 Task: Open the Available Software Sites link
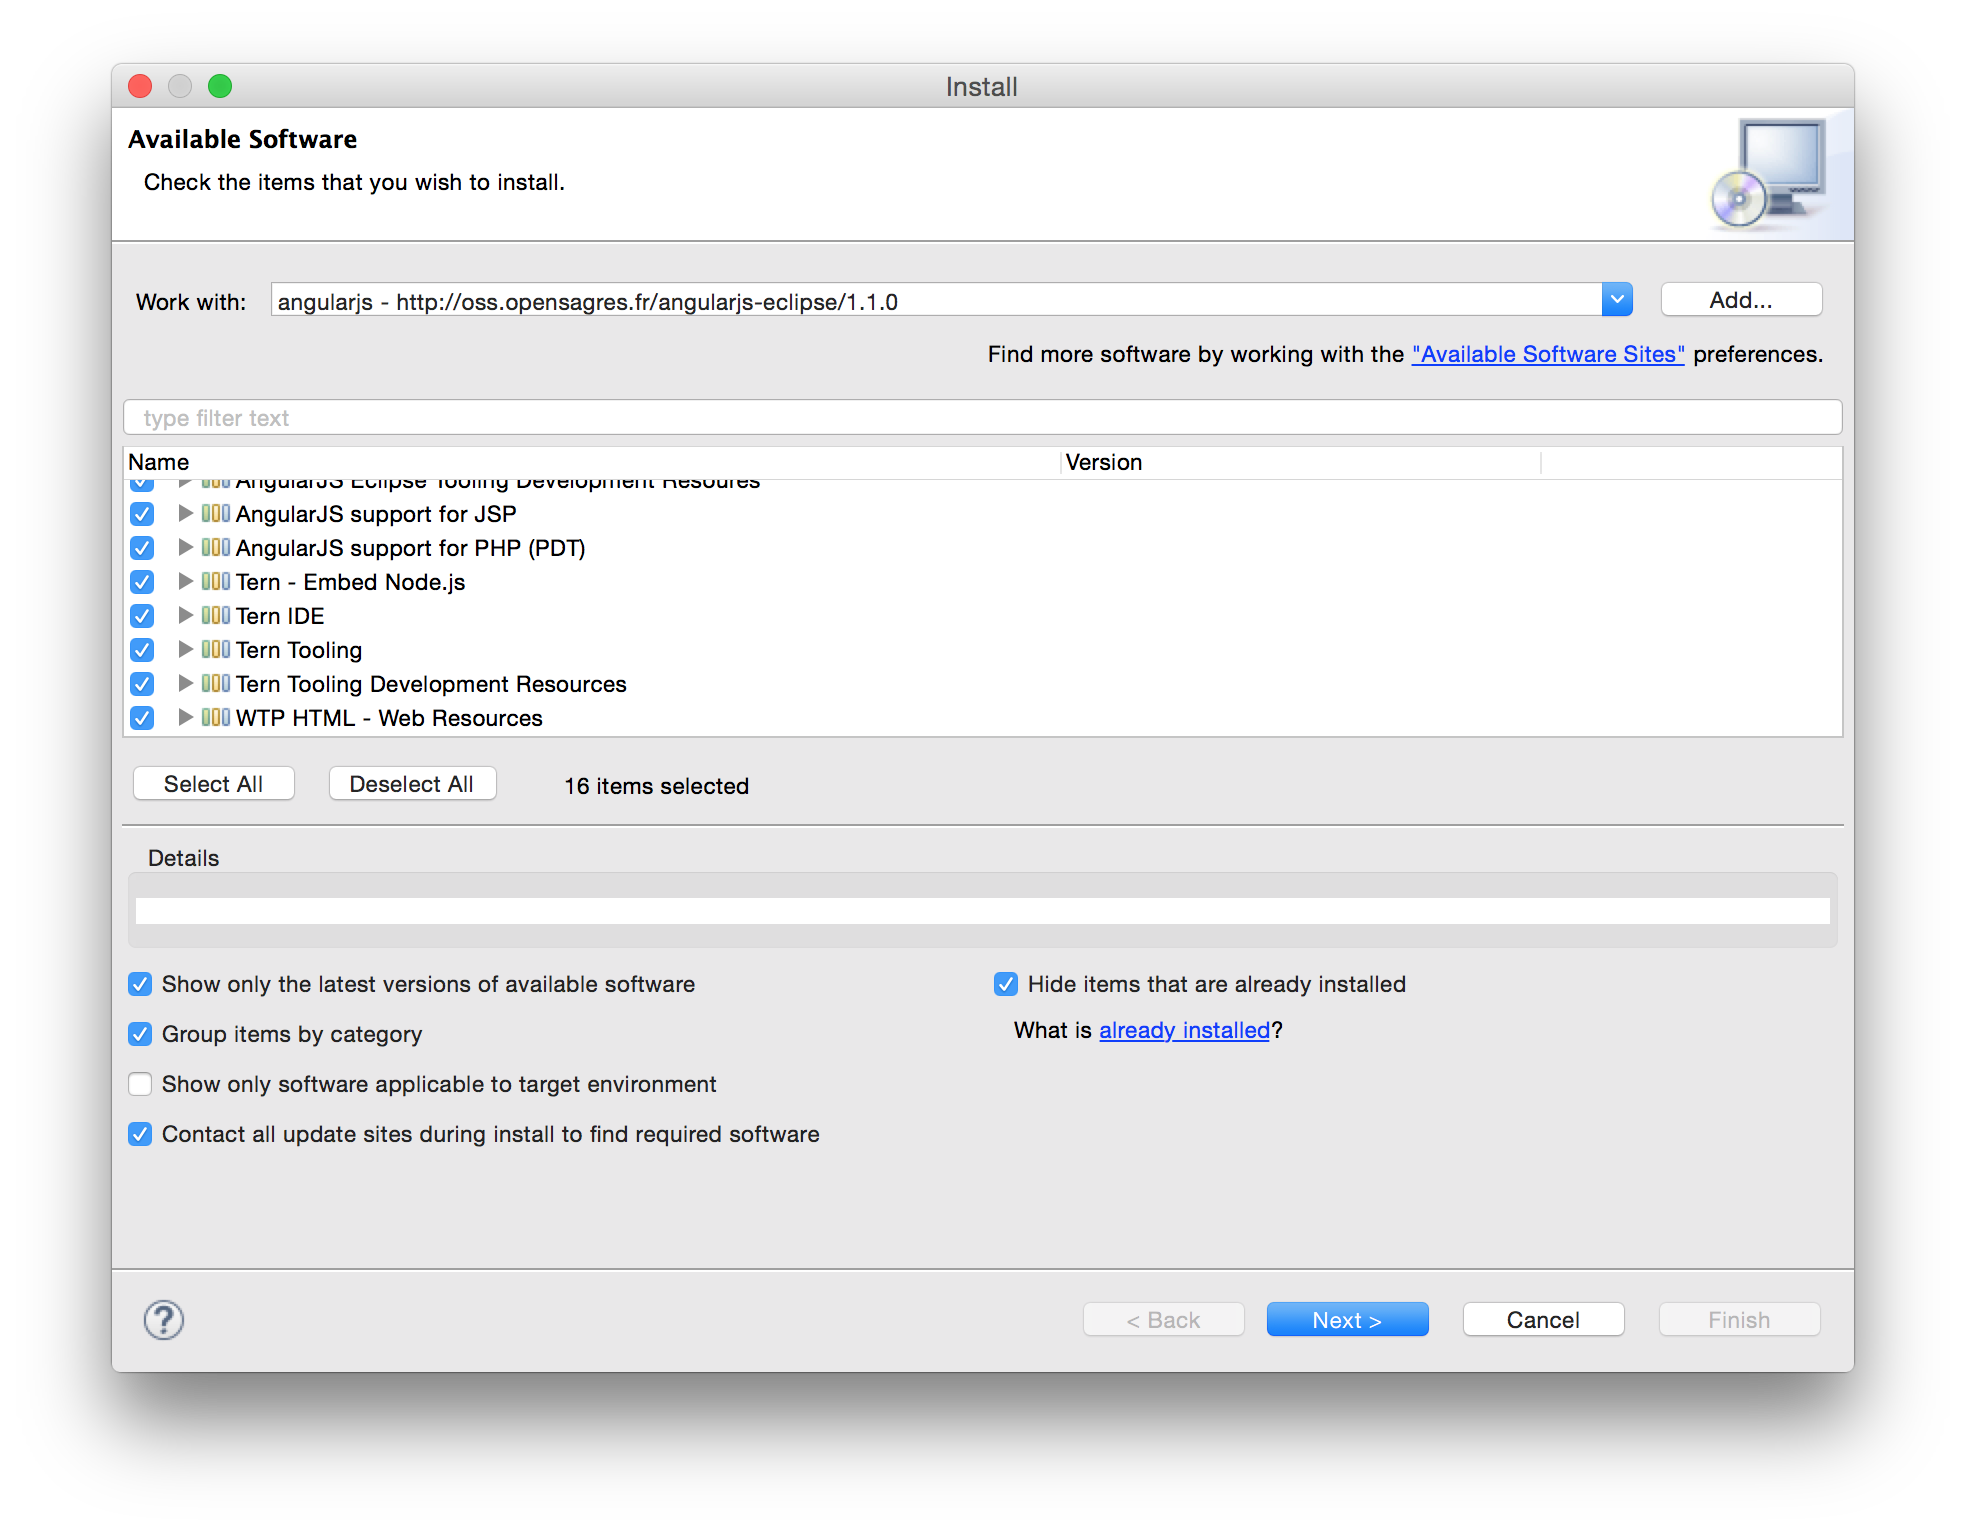coord(1547,354)
